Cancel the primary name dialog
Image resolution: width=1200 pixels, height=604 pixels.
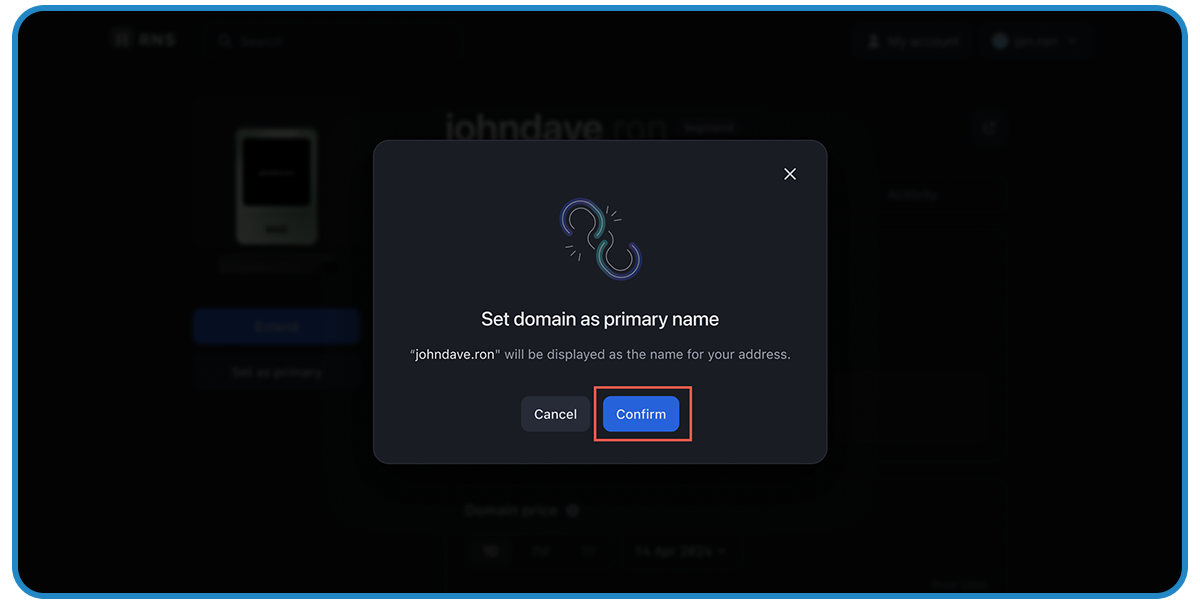coord(555,414)
